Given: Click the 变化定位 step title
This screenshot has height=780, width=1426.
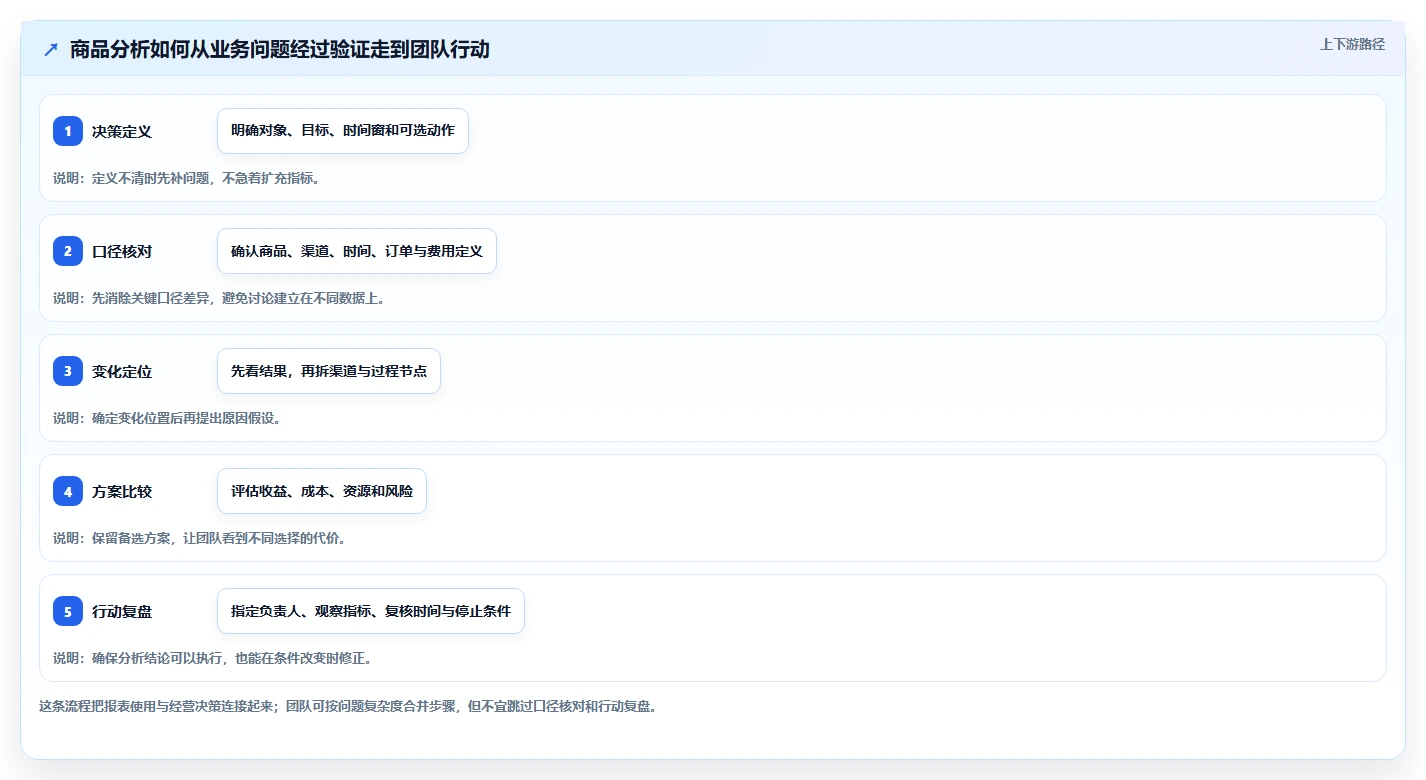Looking at the screenshot, I should pos(122,371).
